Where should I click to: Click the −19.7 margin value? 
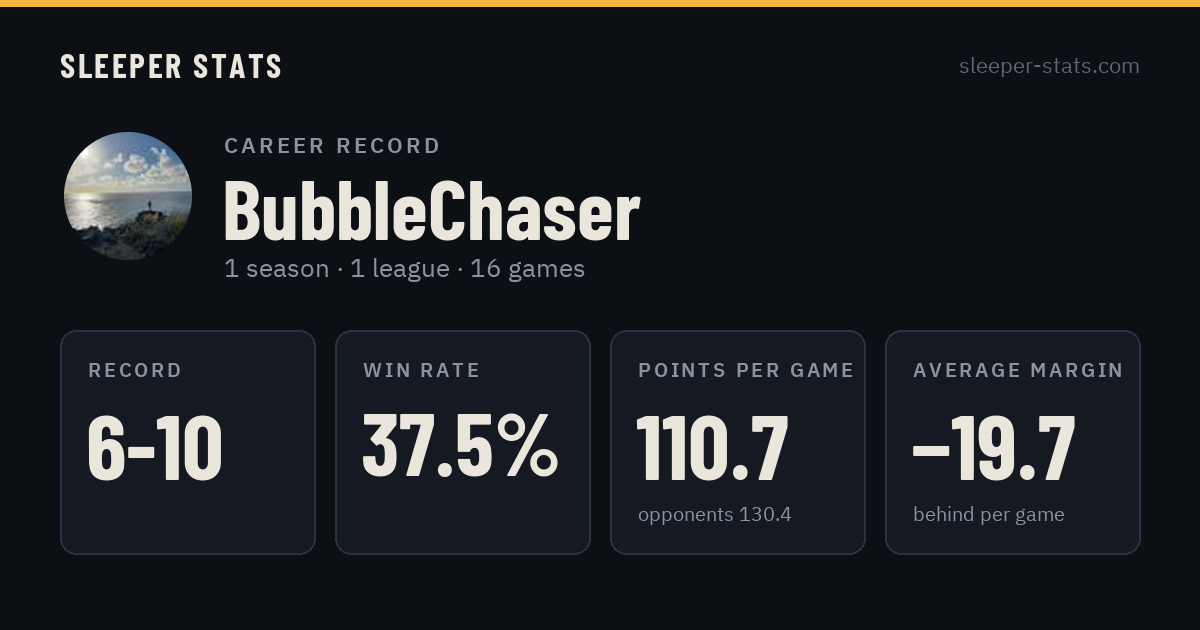[x=994, y=448]
